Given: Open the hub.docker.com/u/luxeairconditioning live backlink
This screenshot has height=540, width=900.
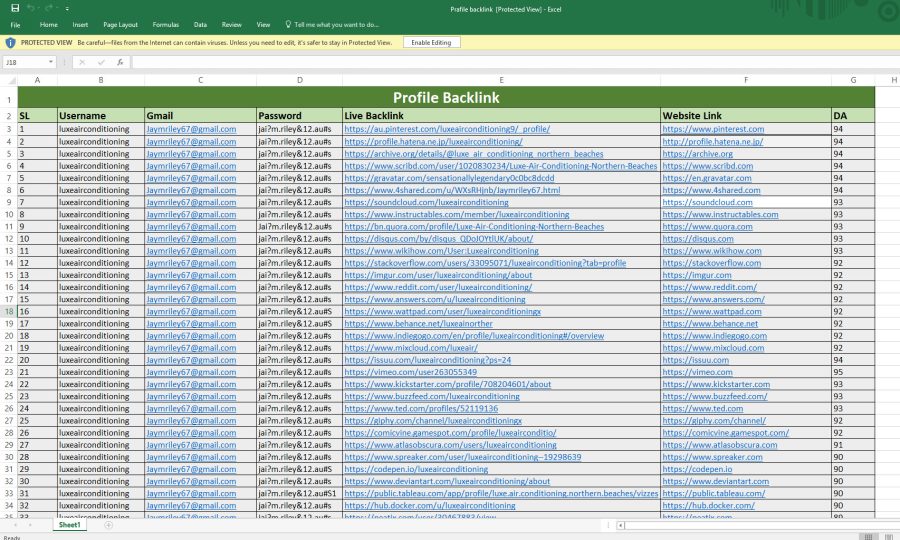Looking at the screenshot, I should click(x=430, y=506).
